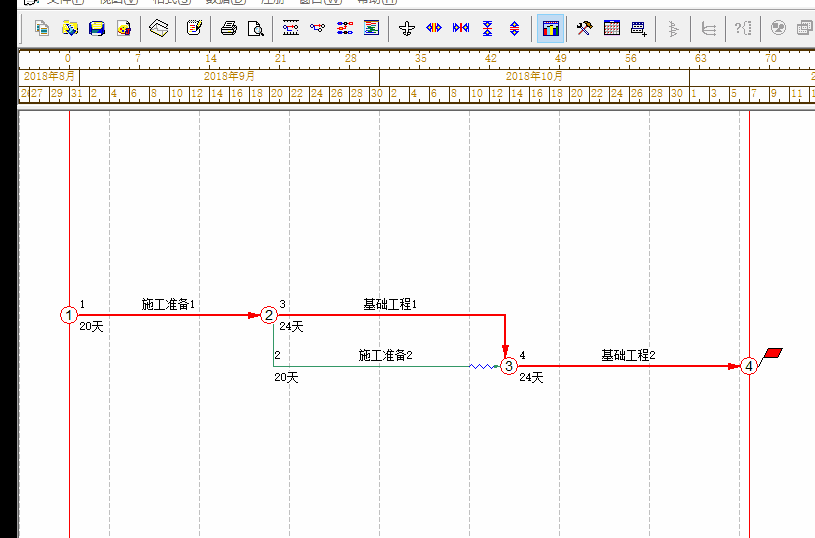
Task: Select node 2 in the network diagram
Action: 269,315
